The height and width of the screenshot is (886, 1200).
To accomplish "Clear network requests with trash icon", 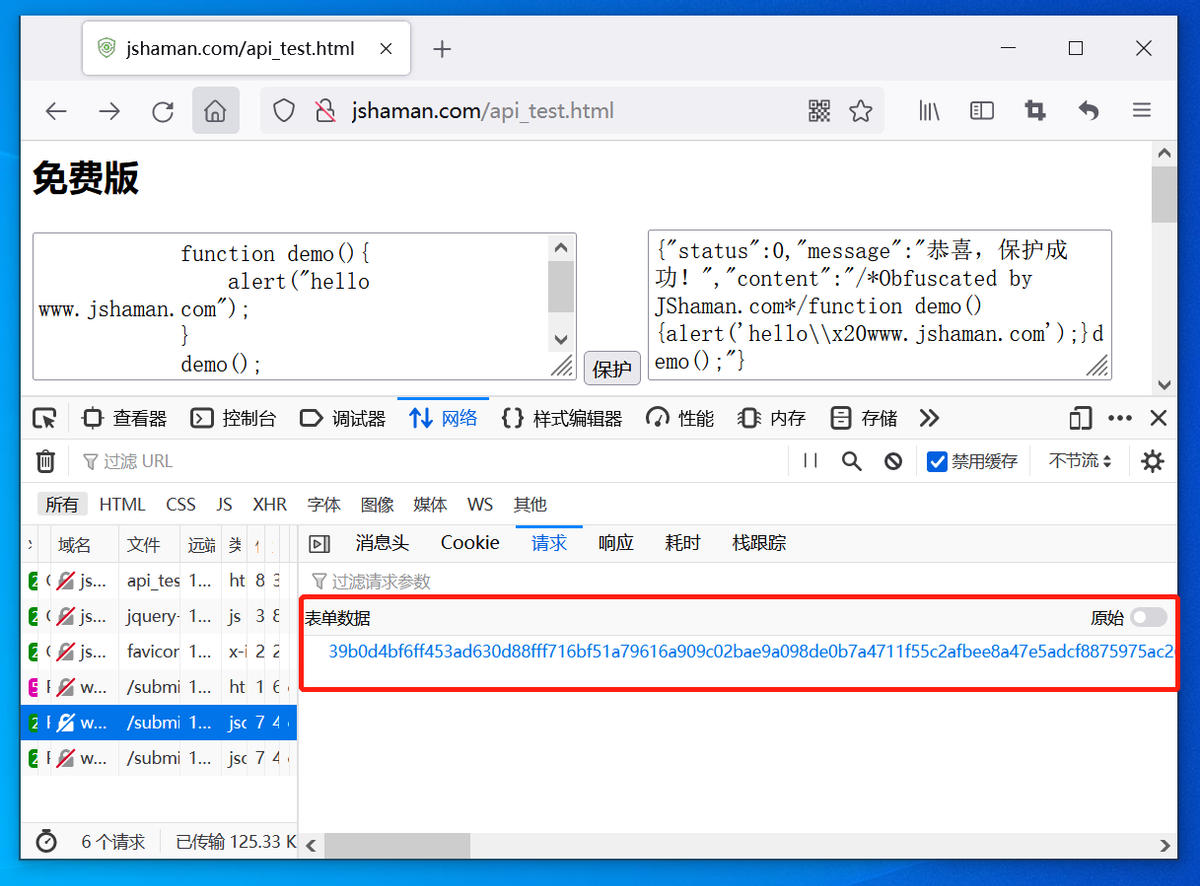I will [x=45, y=461].
